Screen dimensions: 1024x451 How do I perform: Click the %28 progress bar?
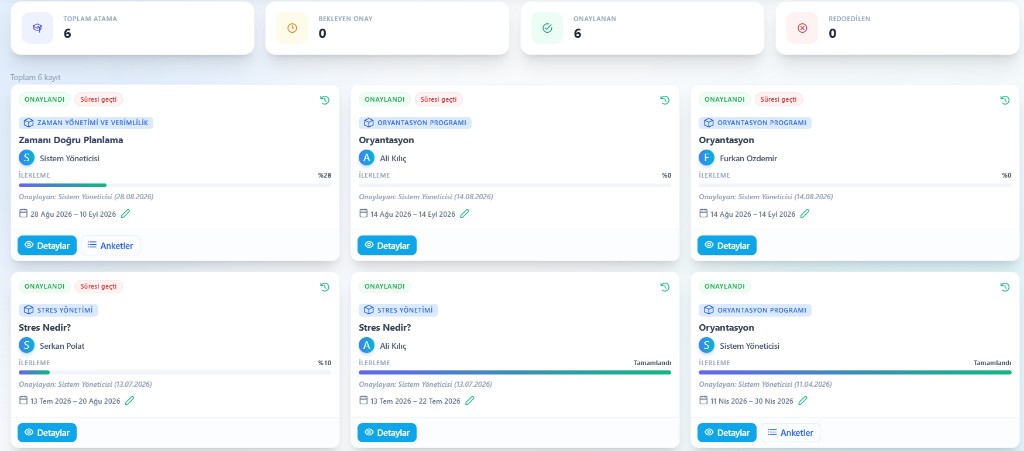pos(175,185)
